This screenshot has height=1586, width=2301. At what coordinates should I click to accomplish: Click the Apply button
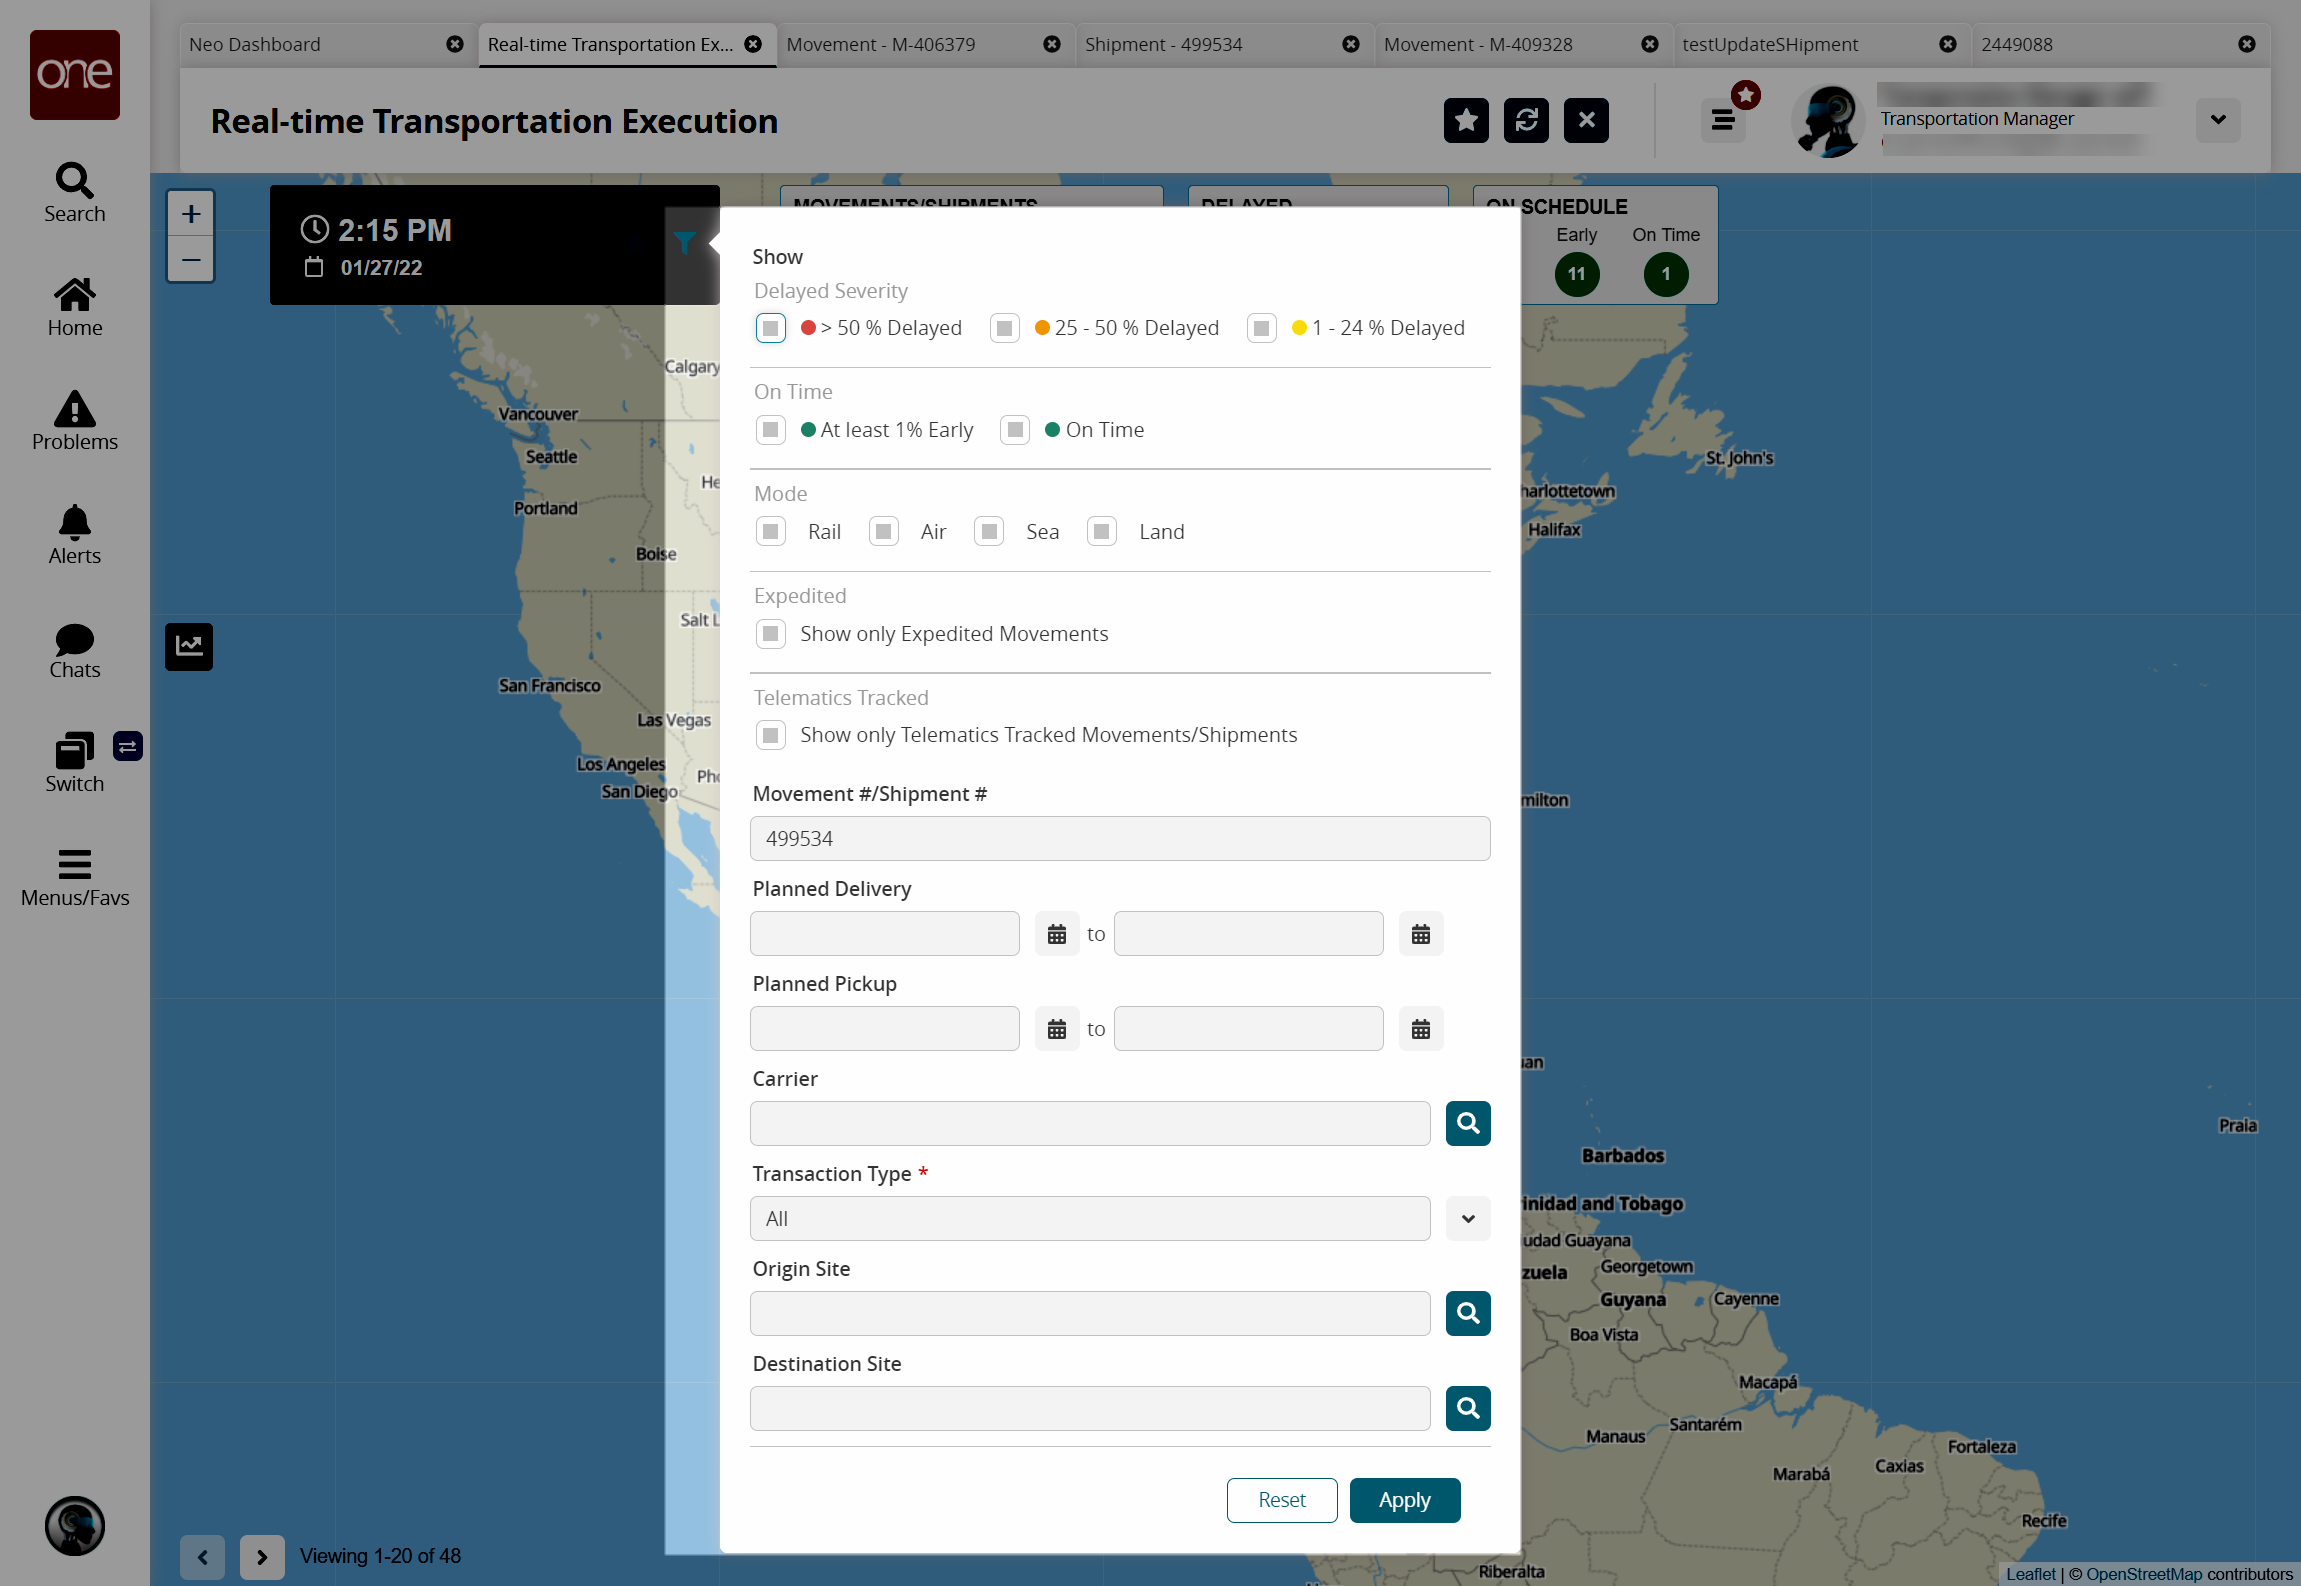click(1404, 1500)
